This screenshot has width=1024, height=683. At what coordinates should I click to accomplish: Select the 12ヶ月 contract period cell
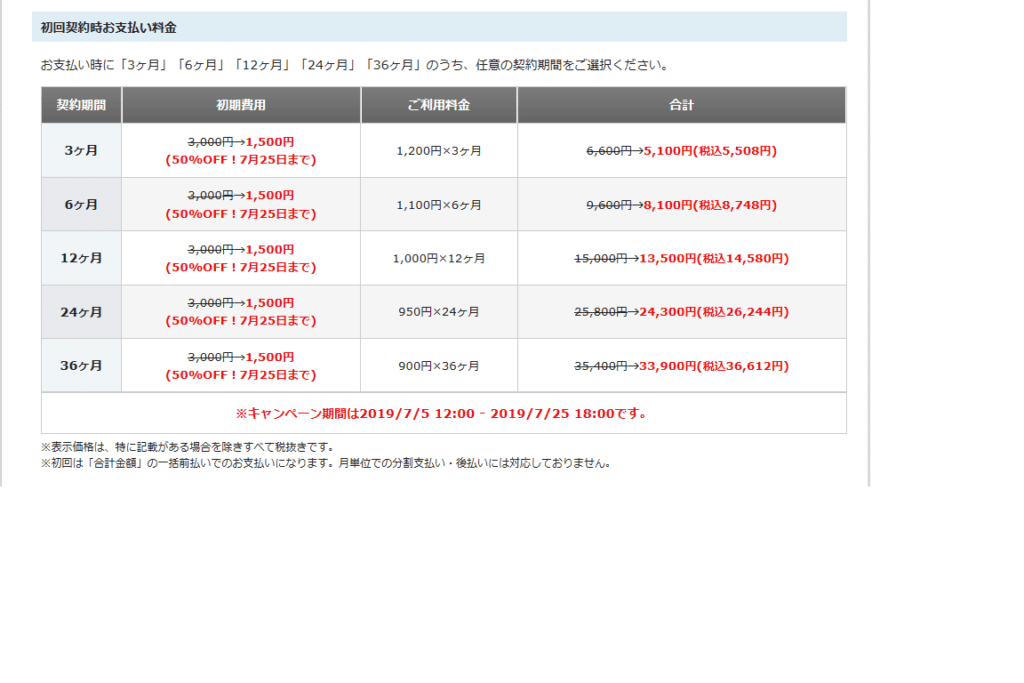81,258
